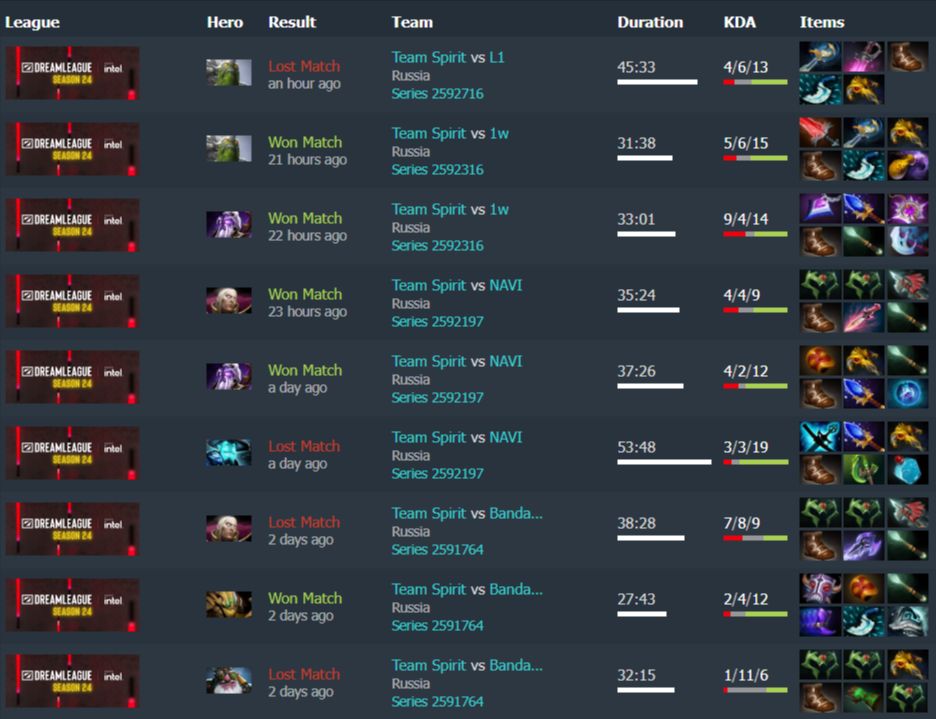Sort by the Duration column header
Screen dimensions: 936x719
point(650,22)
